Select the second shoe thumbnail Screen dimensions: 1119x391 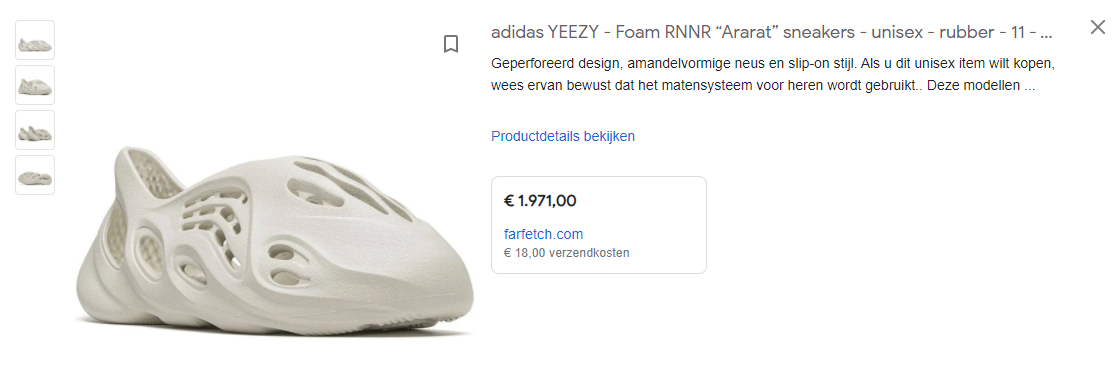coord(35,85)
